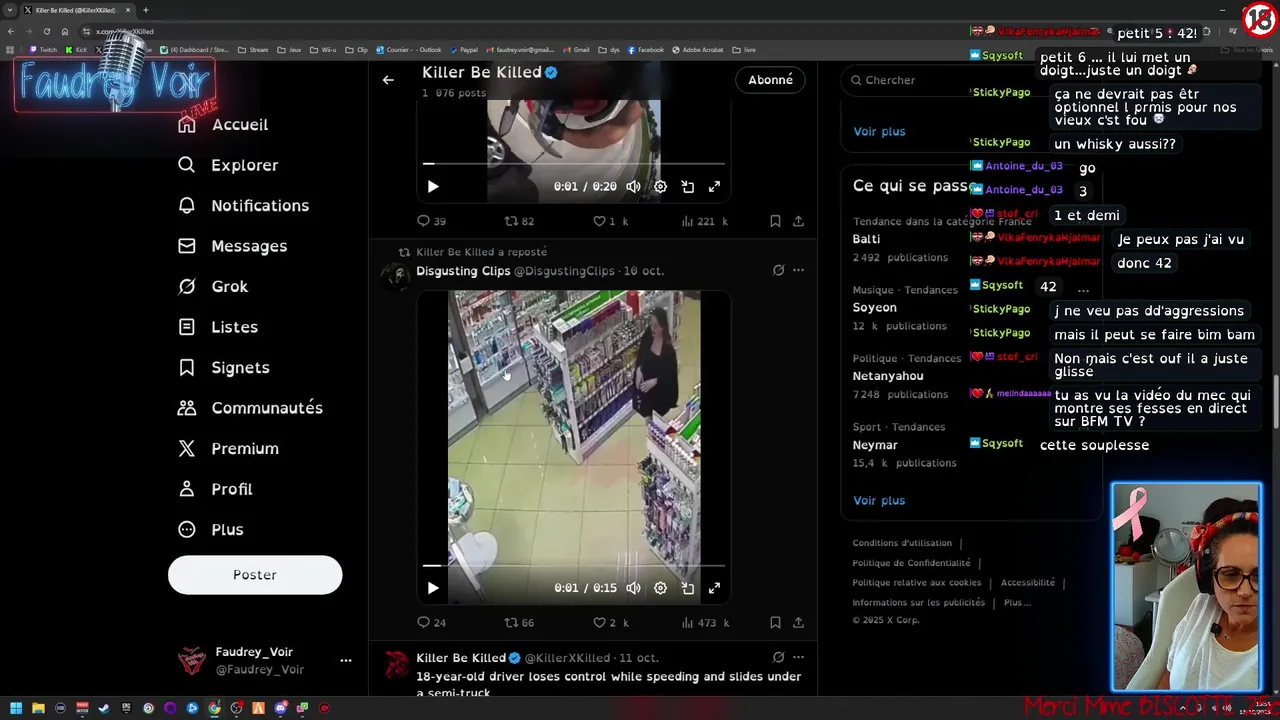Viewport: 1280px width, 720px height.
Task: Seek the 0:15 video progress bar
Action: [x=574, y=565]
